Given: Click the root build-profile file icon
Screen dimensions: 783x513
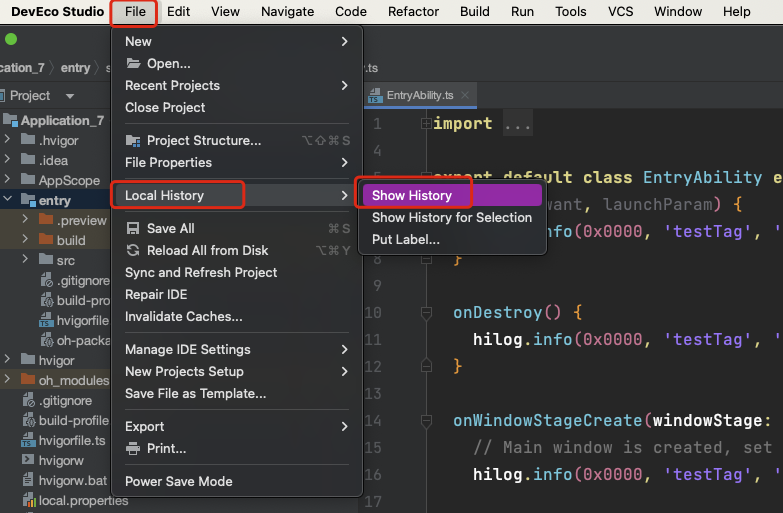Looking at the screenshot, I should tap(28, 420).
